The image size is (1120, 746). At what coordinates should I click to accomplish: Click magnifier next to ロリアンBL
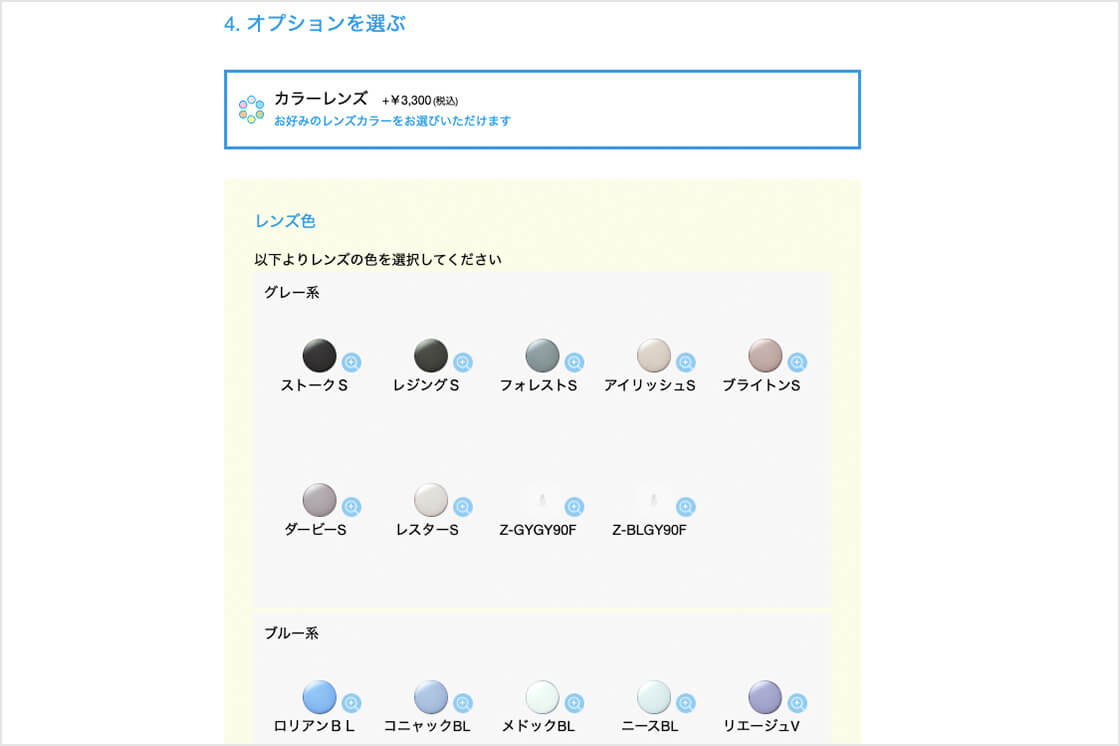(x=351, y=703)
